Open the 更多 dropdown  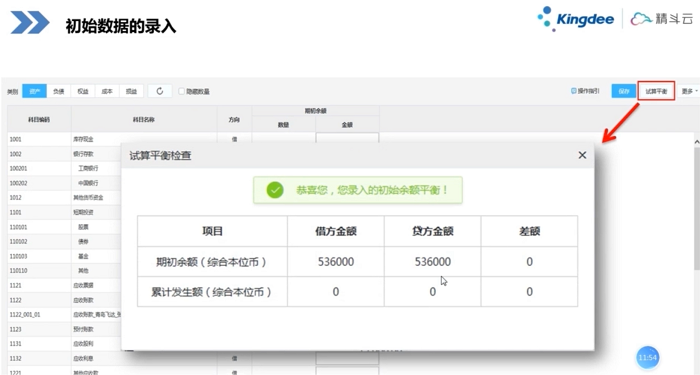(689, 91)
